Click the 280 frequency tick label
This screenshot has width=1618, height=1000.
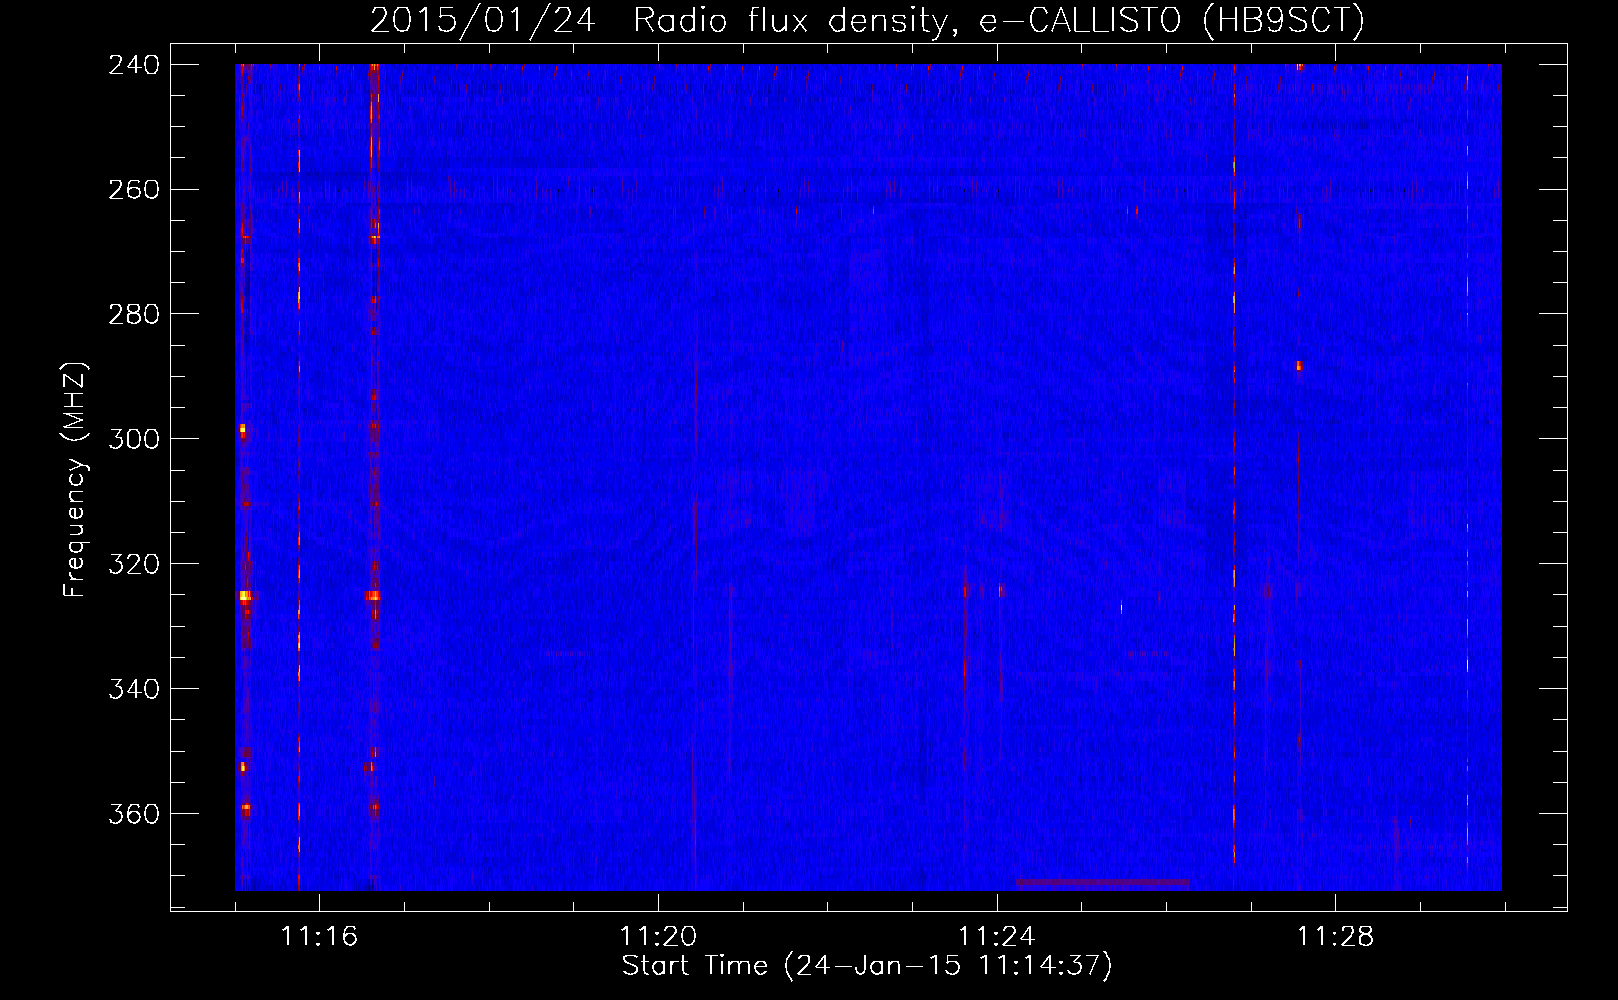[133, 314]
